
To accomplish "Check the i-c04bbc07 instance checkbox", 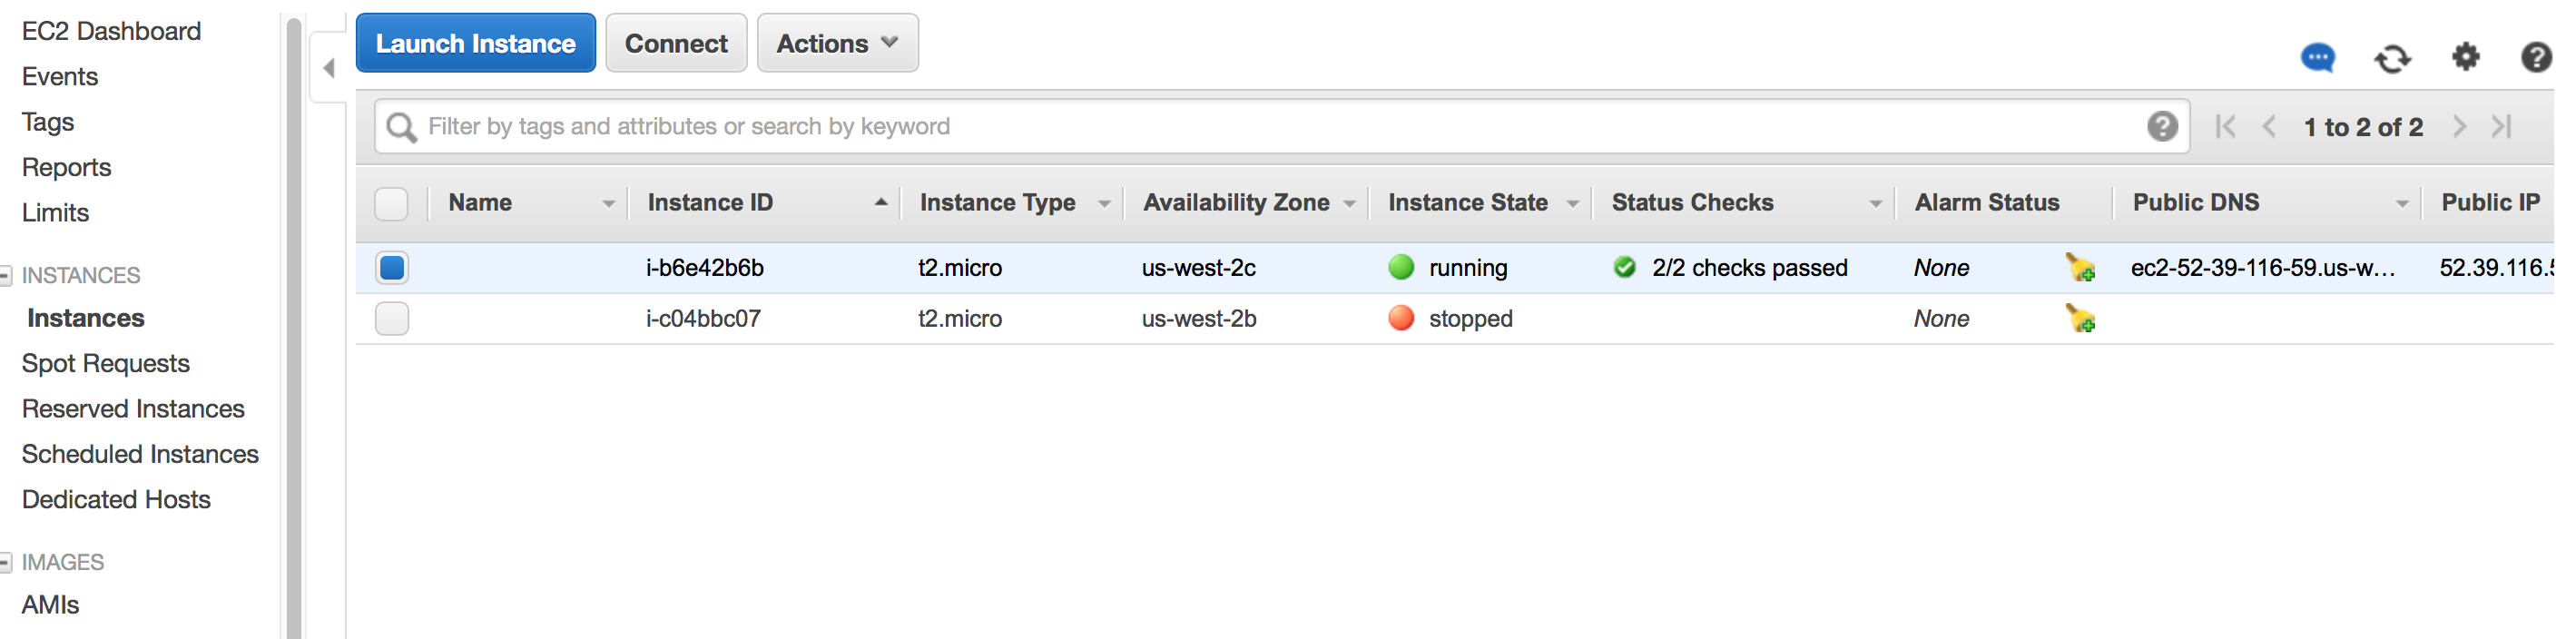I will (391, 319).
